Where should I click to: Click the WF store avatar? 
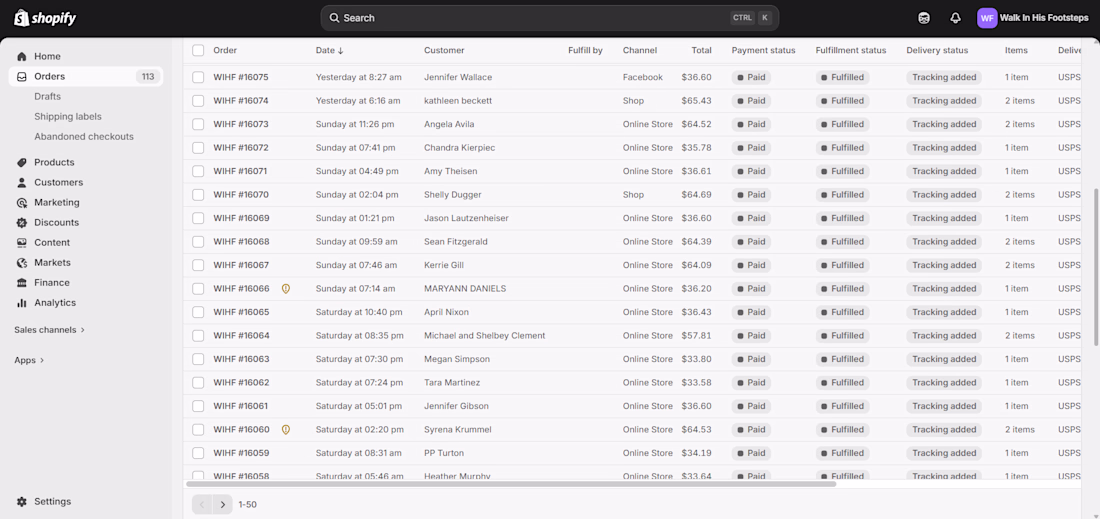click(986, 18)
